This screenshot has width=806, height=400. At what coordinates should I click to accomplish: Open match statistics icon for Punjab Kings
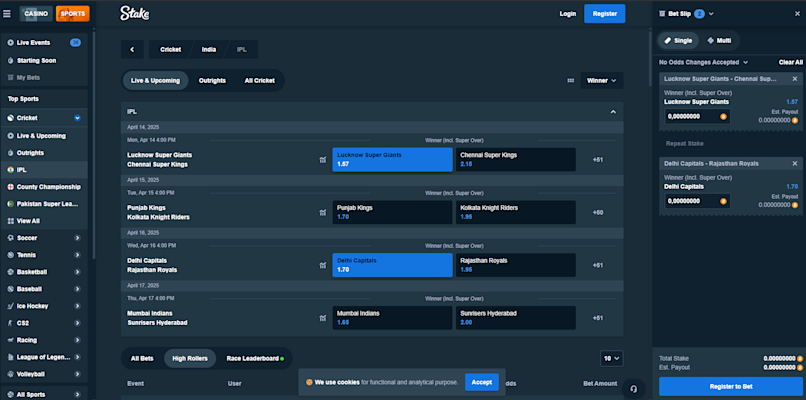coord(322,212)
